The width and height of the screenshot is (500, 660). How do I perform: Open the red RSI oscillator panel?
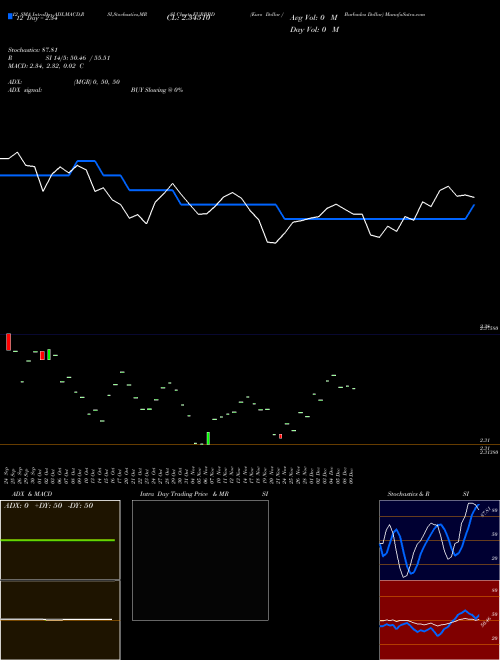click(x=439, y=620)
